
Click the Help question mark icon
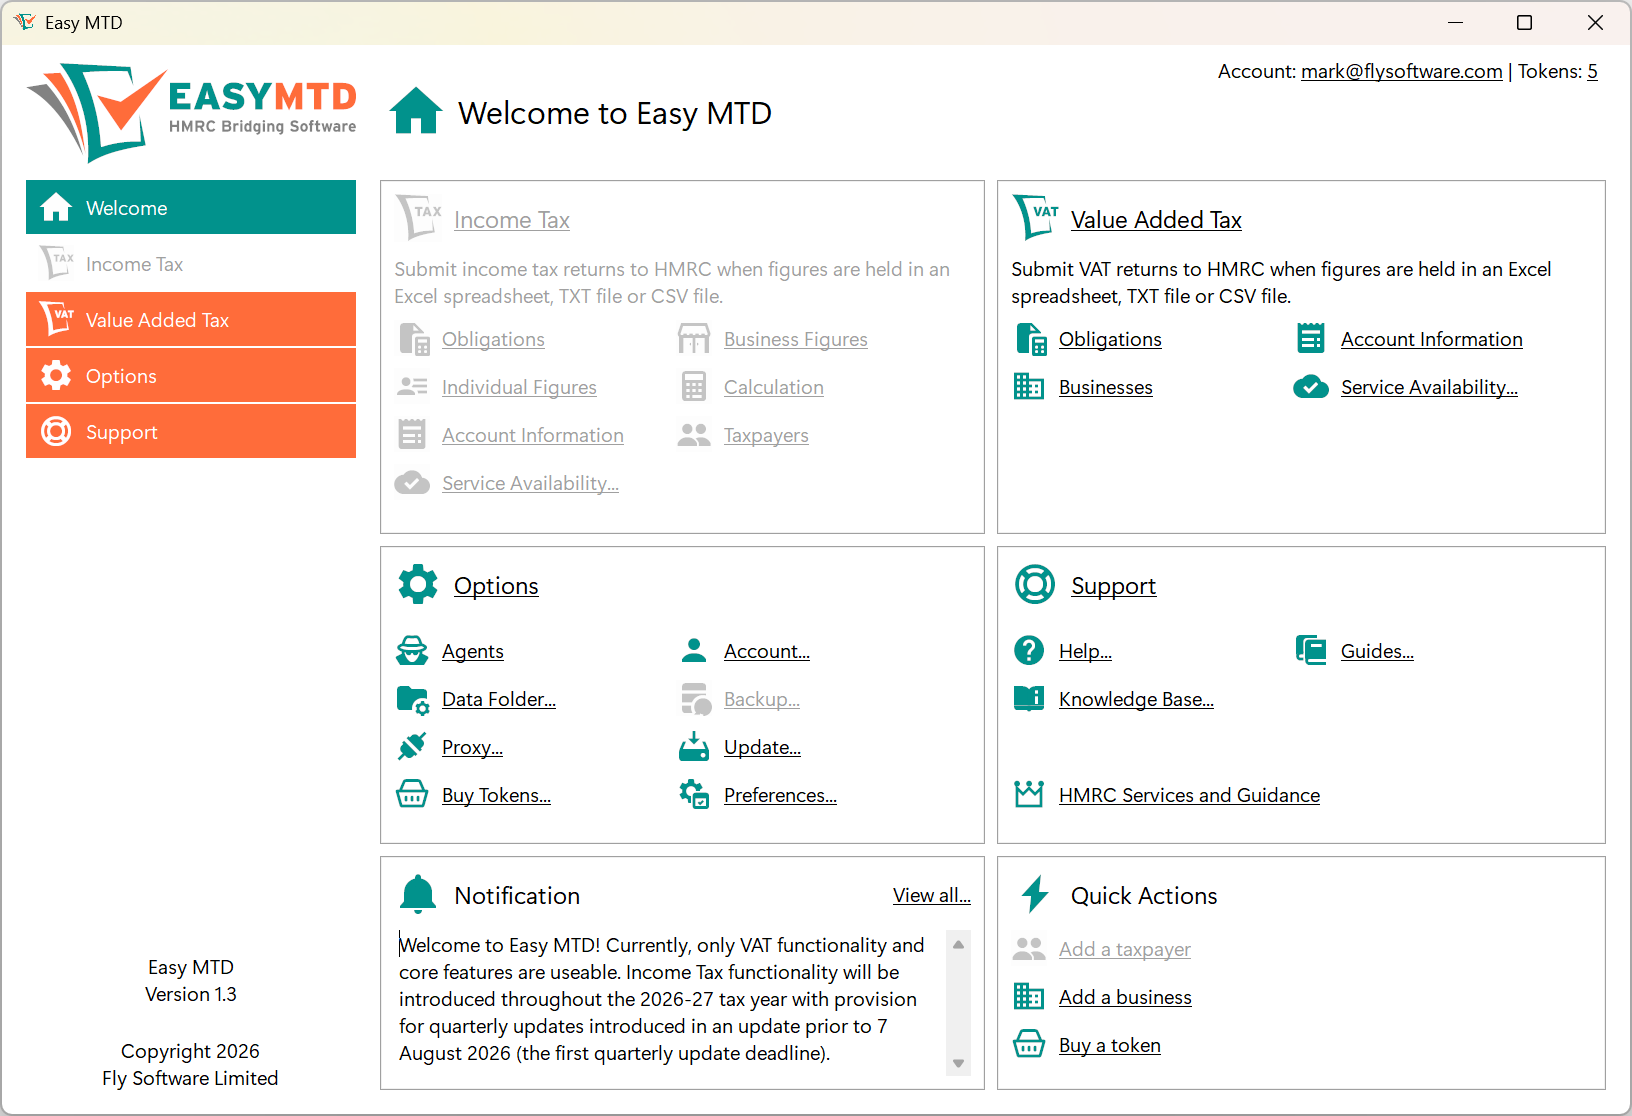click(1029, 650)
